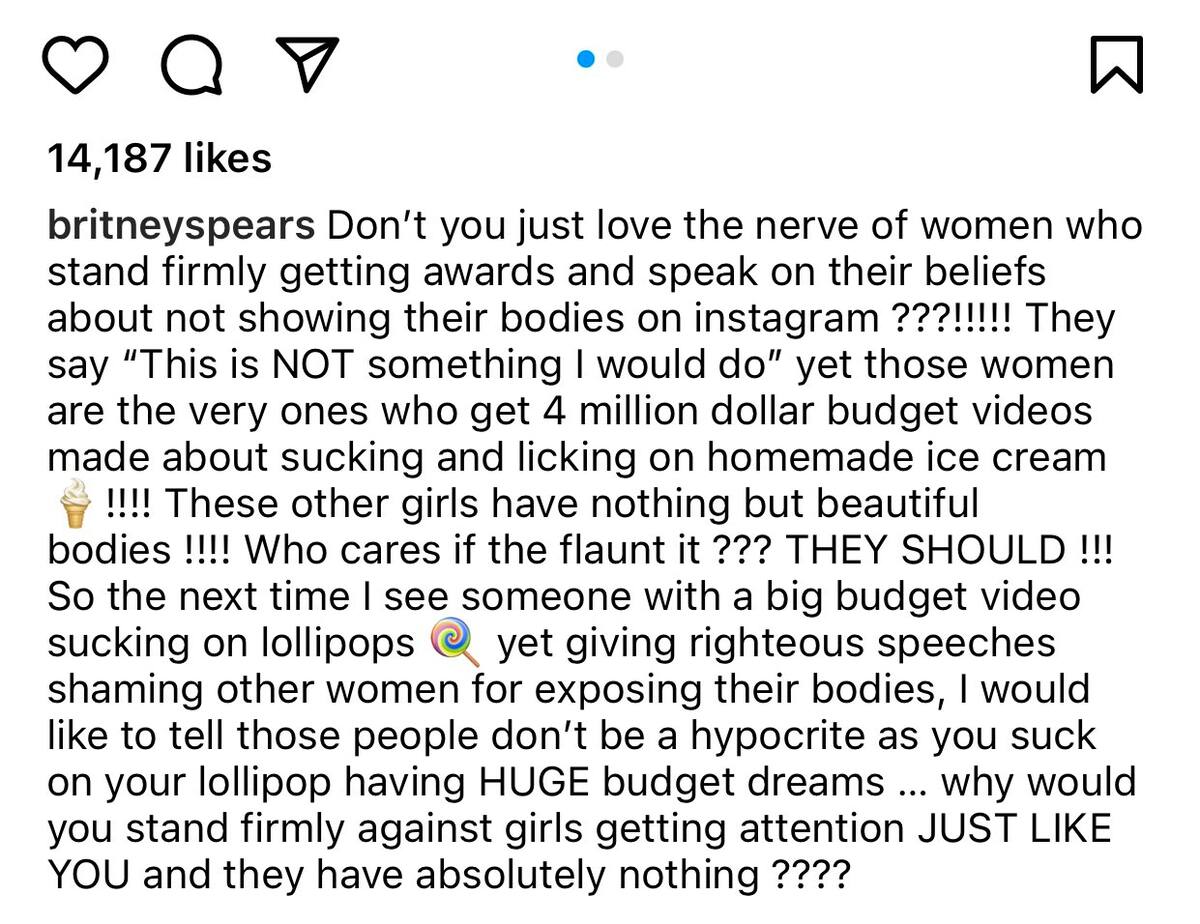This screenshot has width=1200, height=924.
Task: Click the ice cream cone emoji
Action: point(74,502)
